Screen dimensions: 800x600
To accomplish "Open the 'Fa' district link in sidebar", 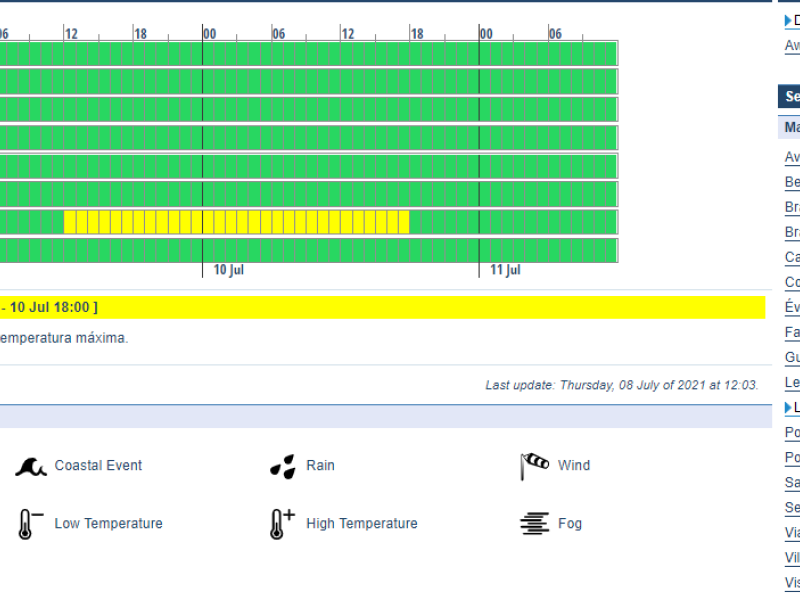I will pos(792,332).
